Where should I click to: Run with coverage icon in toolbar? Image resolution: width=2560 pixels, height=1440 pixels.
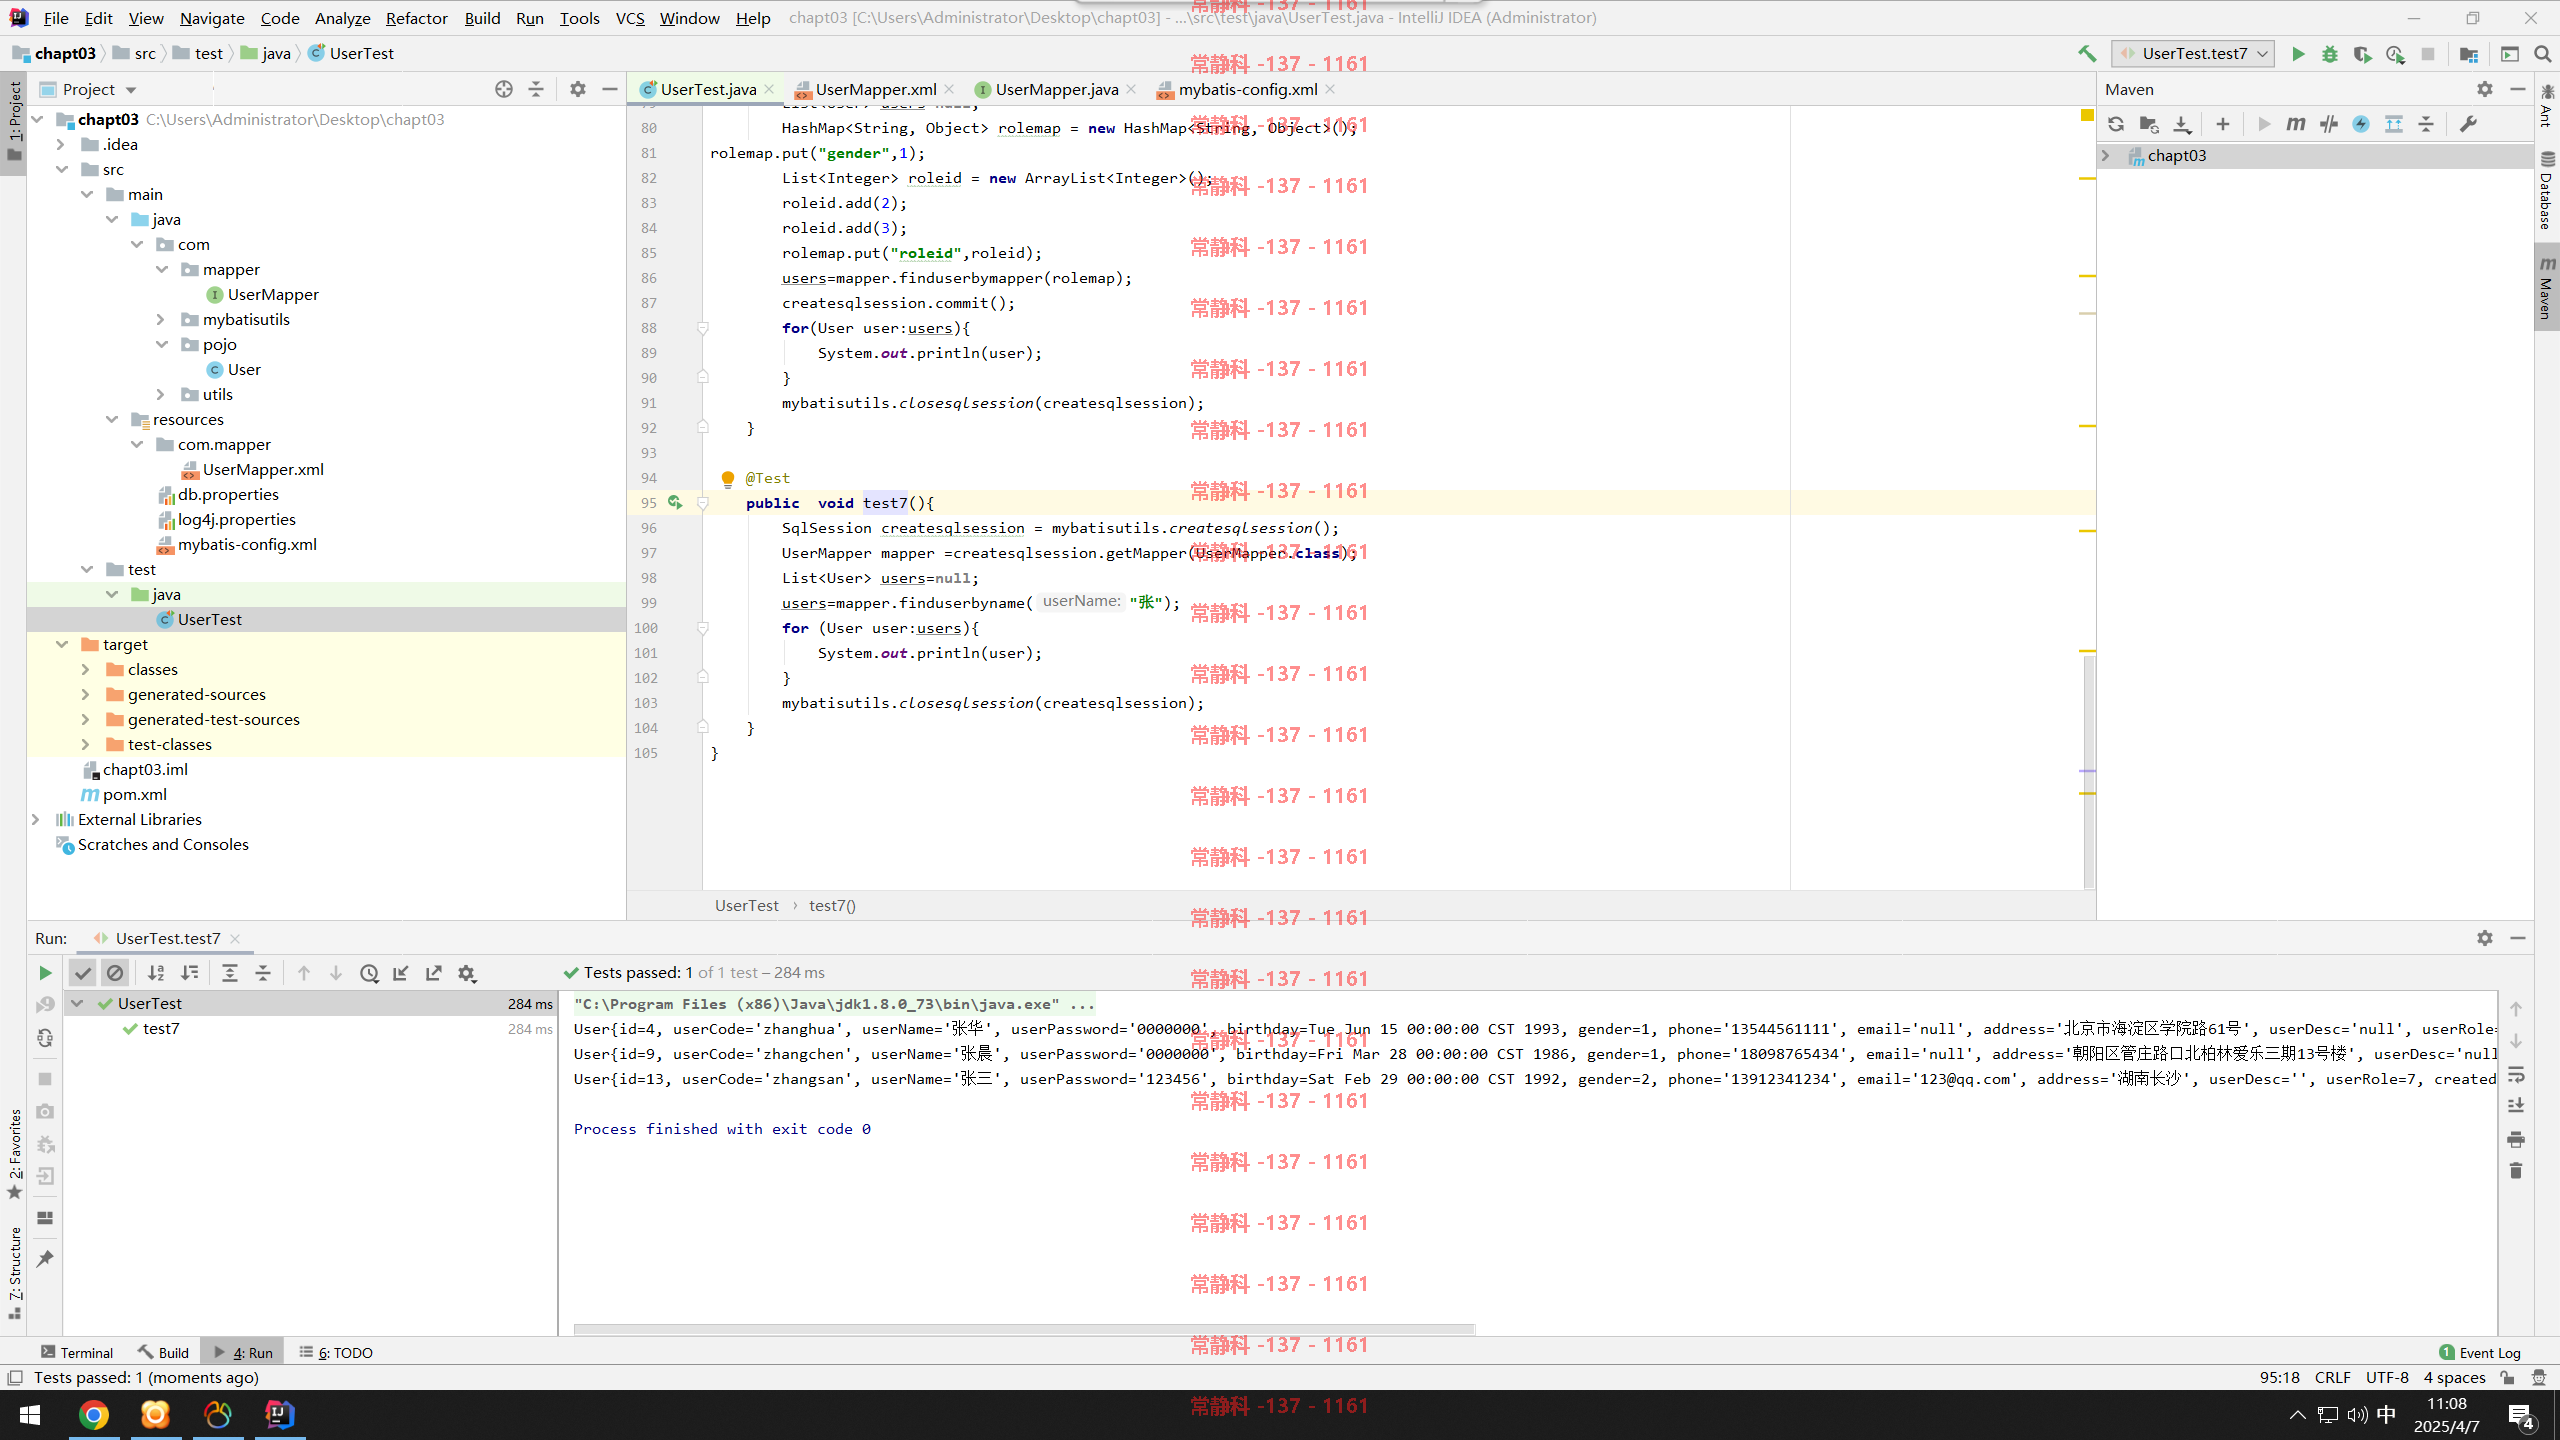click(x=2362, y=54)
